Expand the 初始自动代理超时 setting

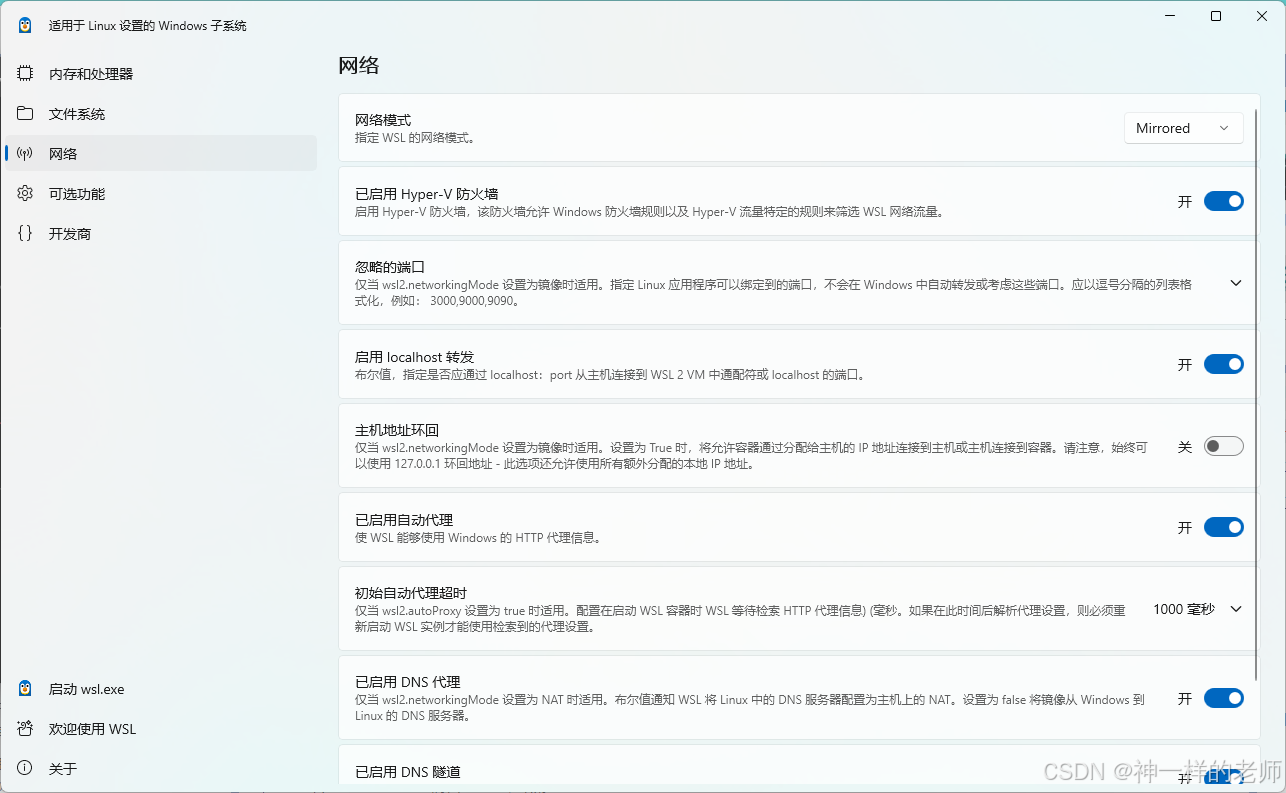click(1236, 609)
